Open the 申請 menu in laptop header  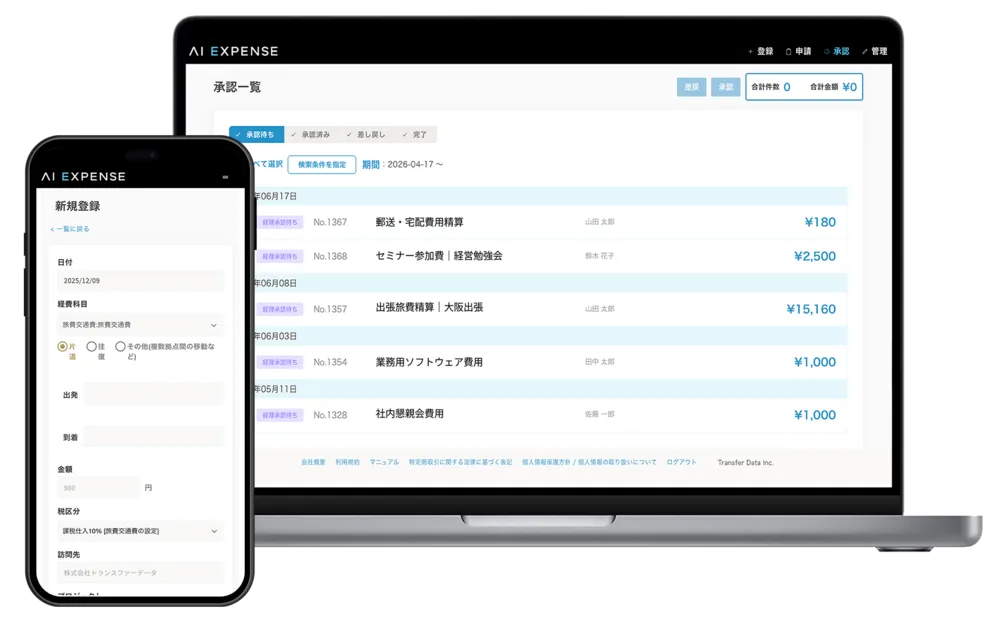(798, 51)
